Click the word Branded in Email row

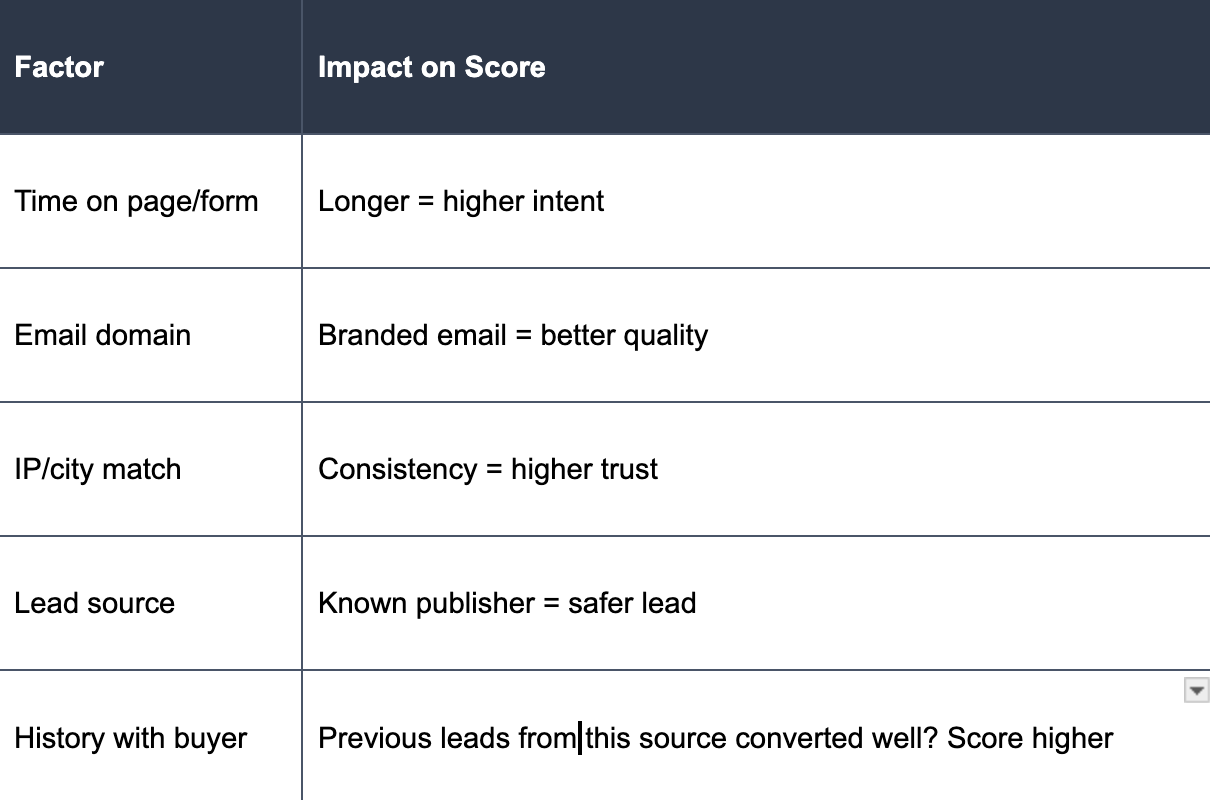pyautogui.click(x=363, y=335)
